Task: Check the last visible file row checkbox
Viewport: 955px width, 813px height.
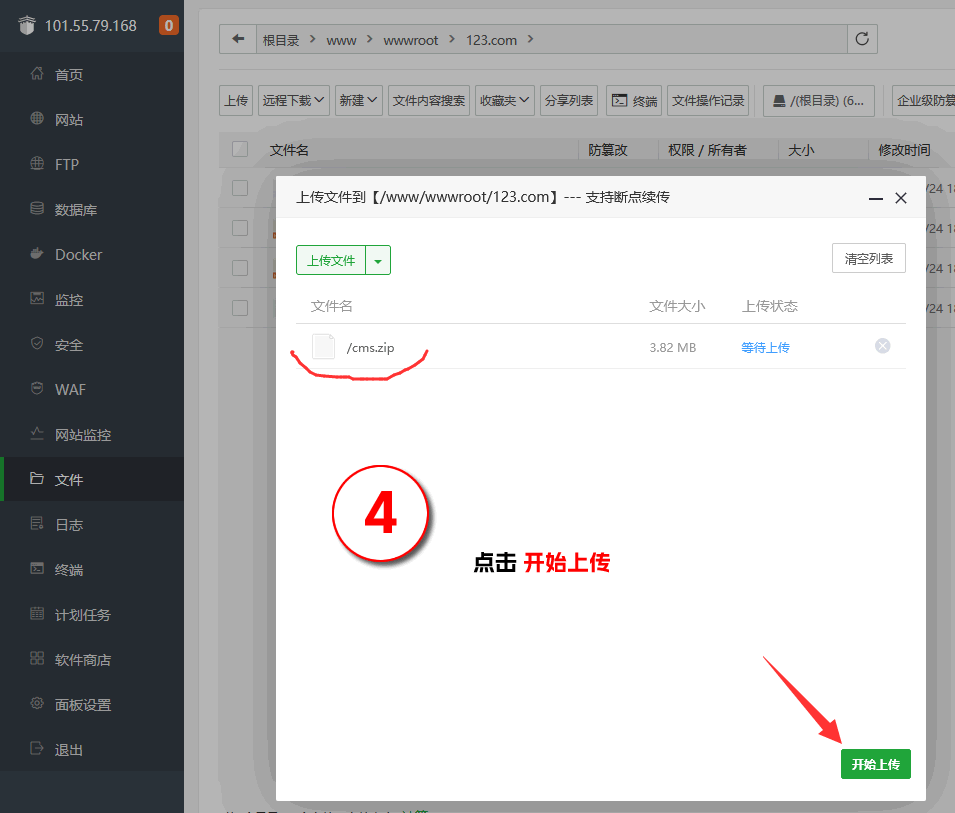Action: [x=240, y=308]
